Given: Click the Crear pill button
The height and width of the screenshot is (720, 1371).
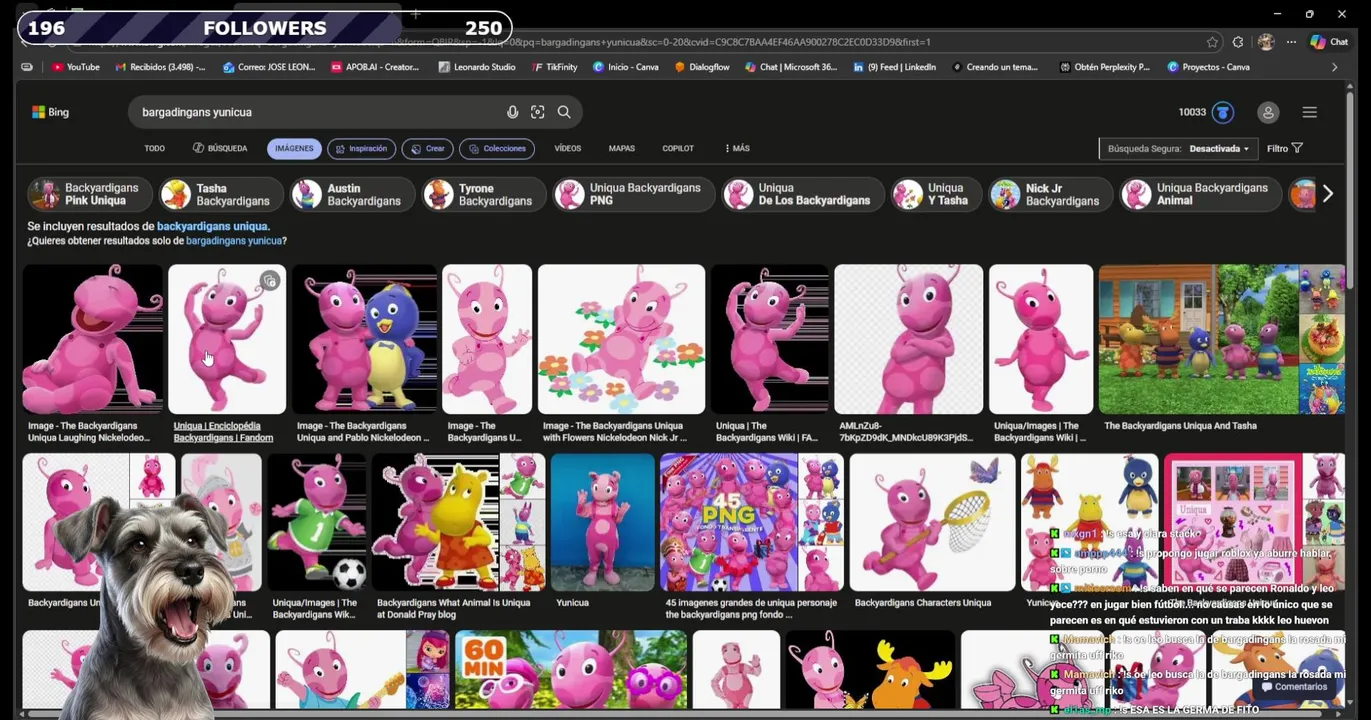Looking at the screenshot, I should 427,148.
